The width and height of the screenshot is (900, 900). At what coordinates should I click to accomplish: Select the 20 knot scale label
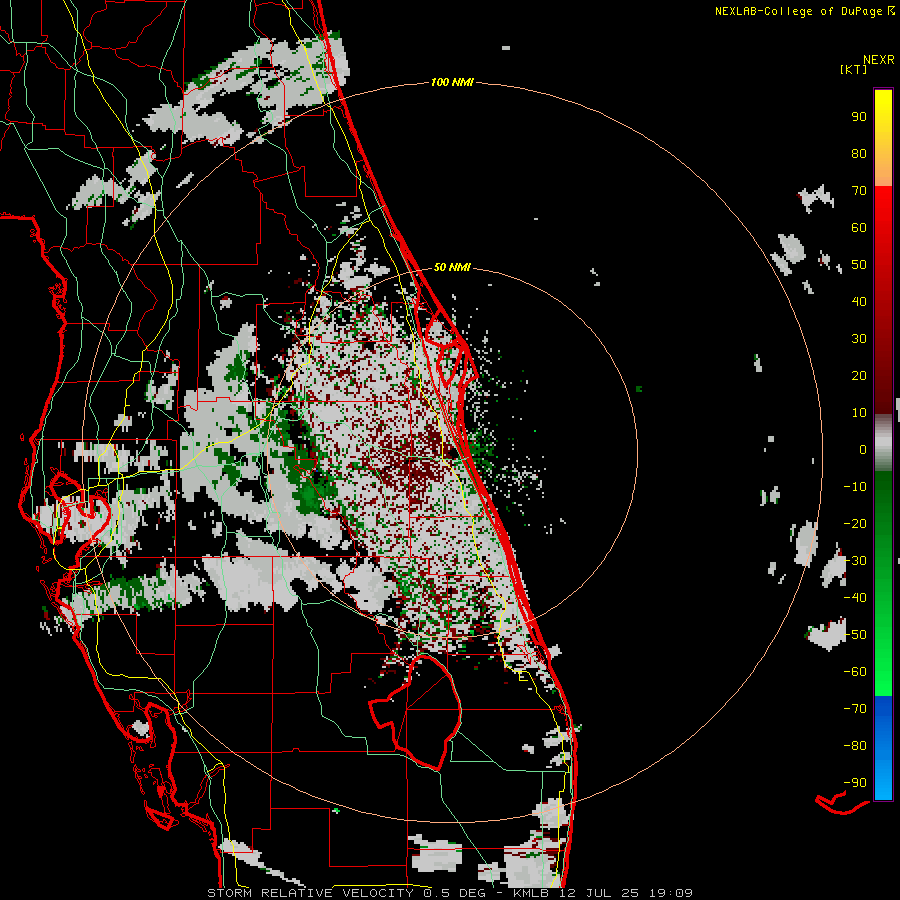tap(859, 375)
